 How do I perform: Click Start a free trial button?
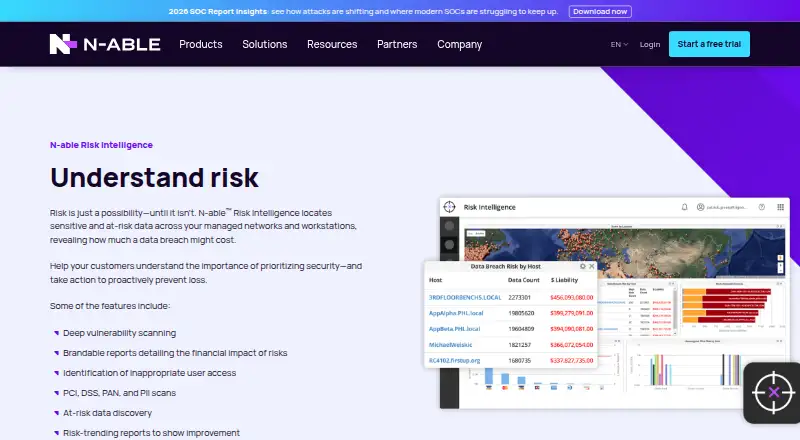coord(709,44)
